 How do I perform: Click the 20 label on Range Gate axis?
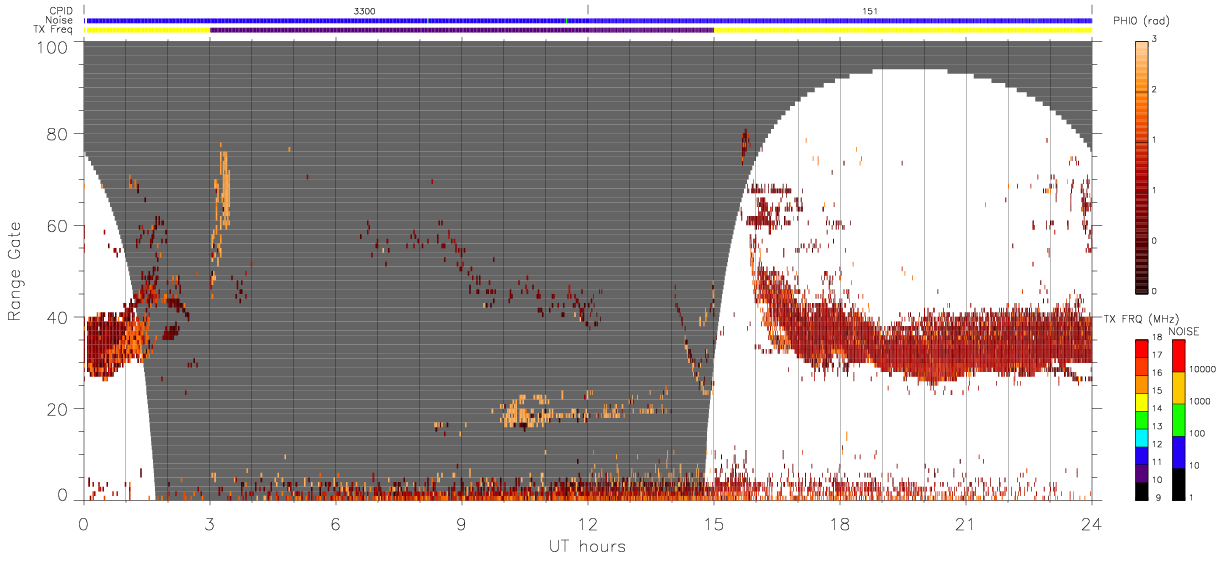[58, 409]
